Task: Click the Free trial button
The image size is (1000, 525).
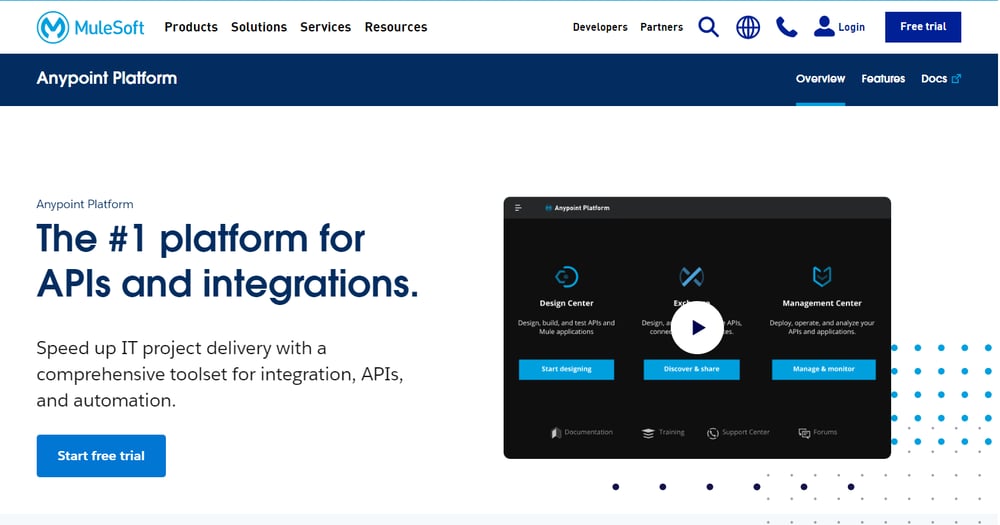Action: point(923,27)
